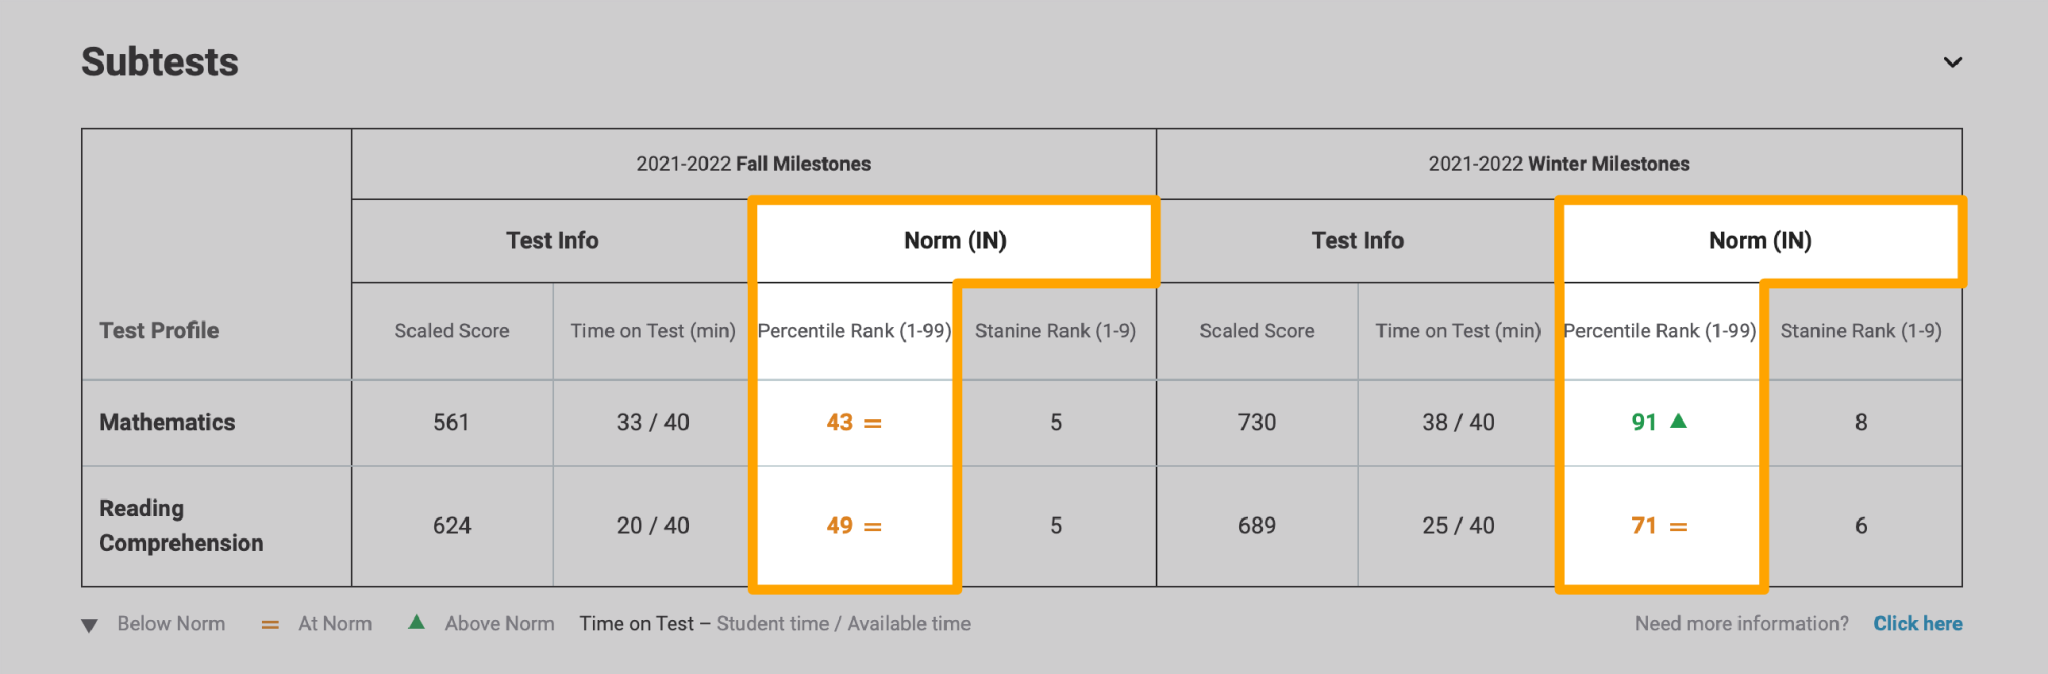Select the 2021-2022 Winter Milestones header
Screen dimensions: 2048x674
click(x=1558, y=163)
